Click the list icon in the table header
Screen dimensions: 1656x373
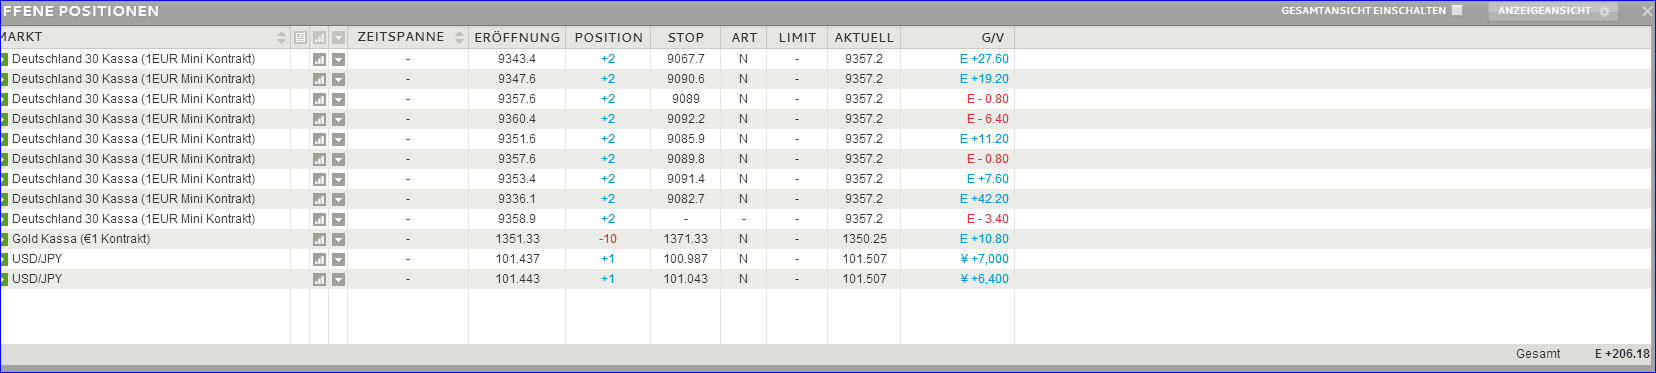point(300,37)
